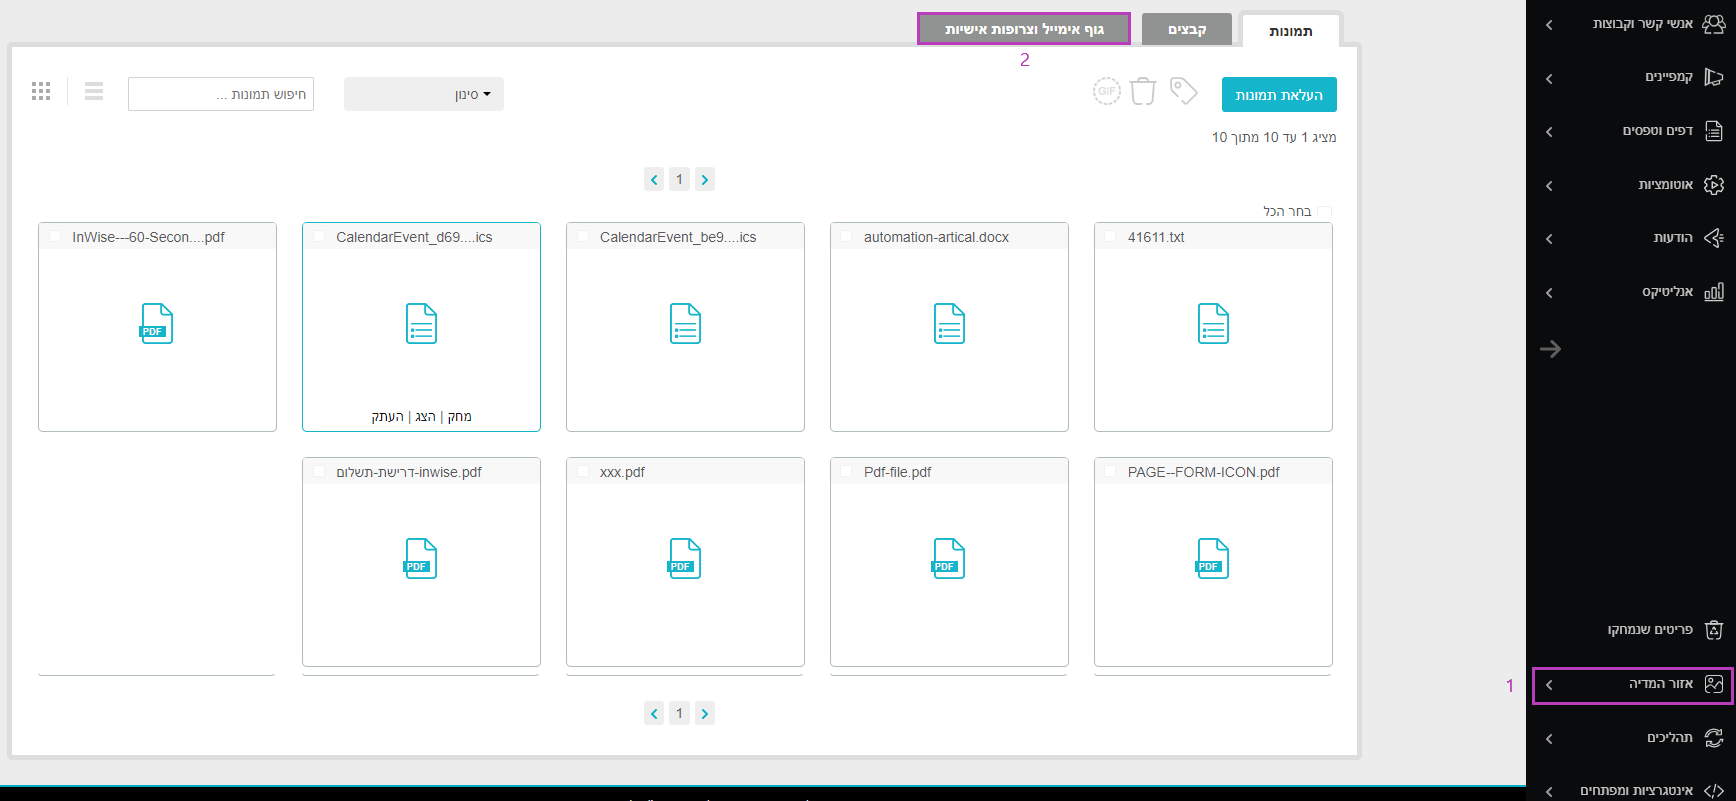Expand the אזור המדיה chevron
This screenshot has width=1736, height=801.
tap(1549, 685)
